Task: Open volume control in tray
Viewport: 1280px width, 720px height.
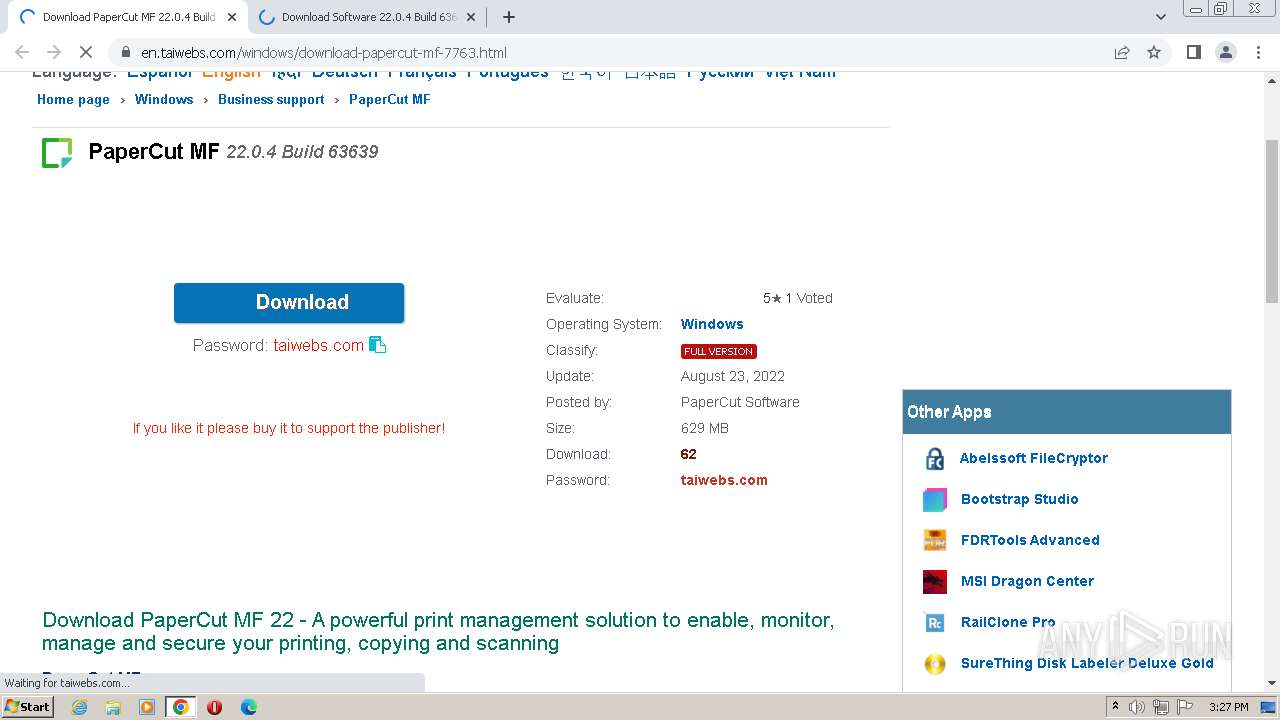Action: coord(1137,707)
